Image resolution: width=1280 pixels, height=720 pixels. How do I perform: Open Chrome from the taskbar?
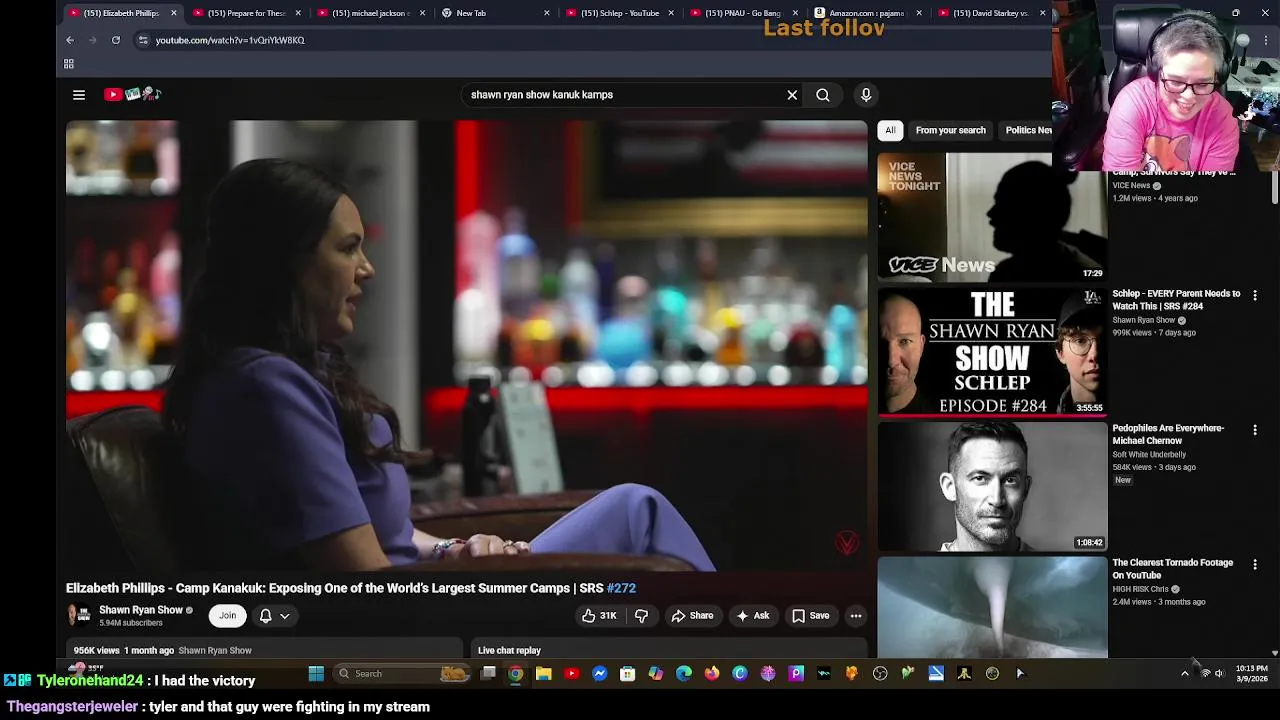(x=515, y=674)
